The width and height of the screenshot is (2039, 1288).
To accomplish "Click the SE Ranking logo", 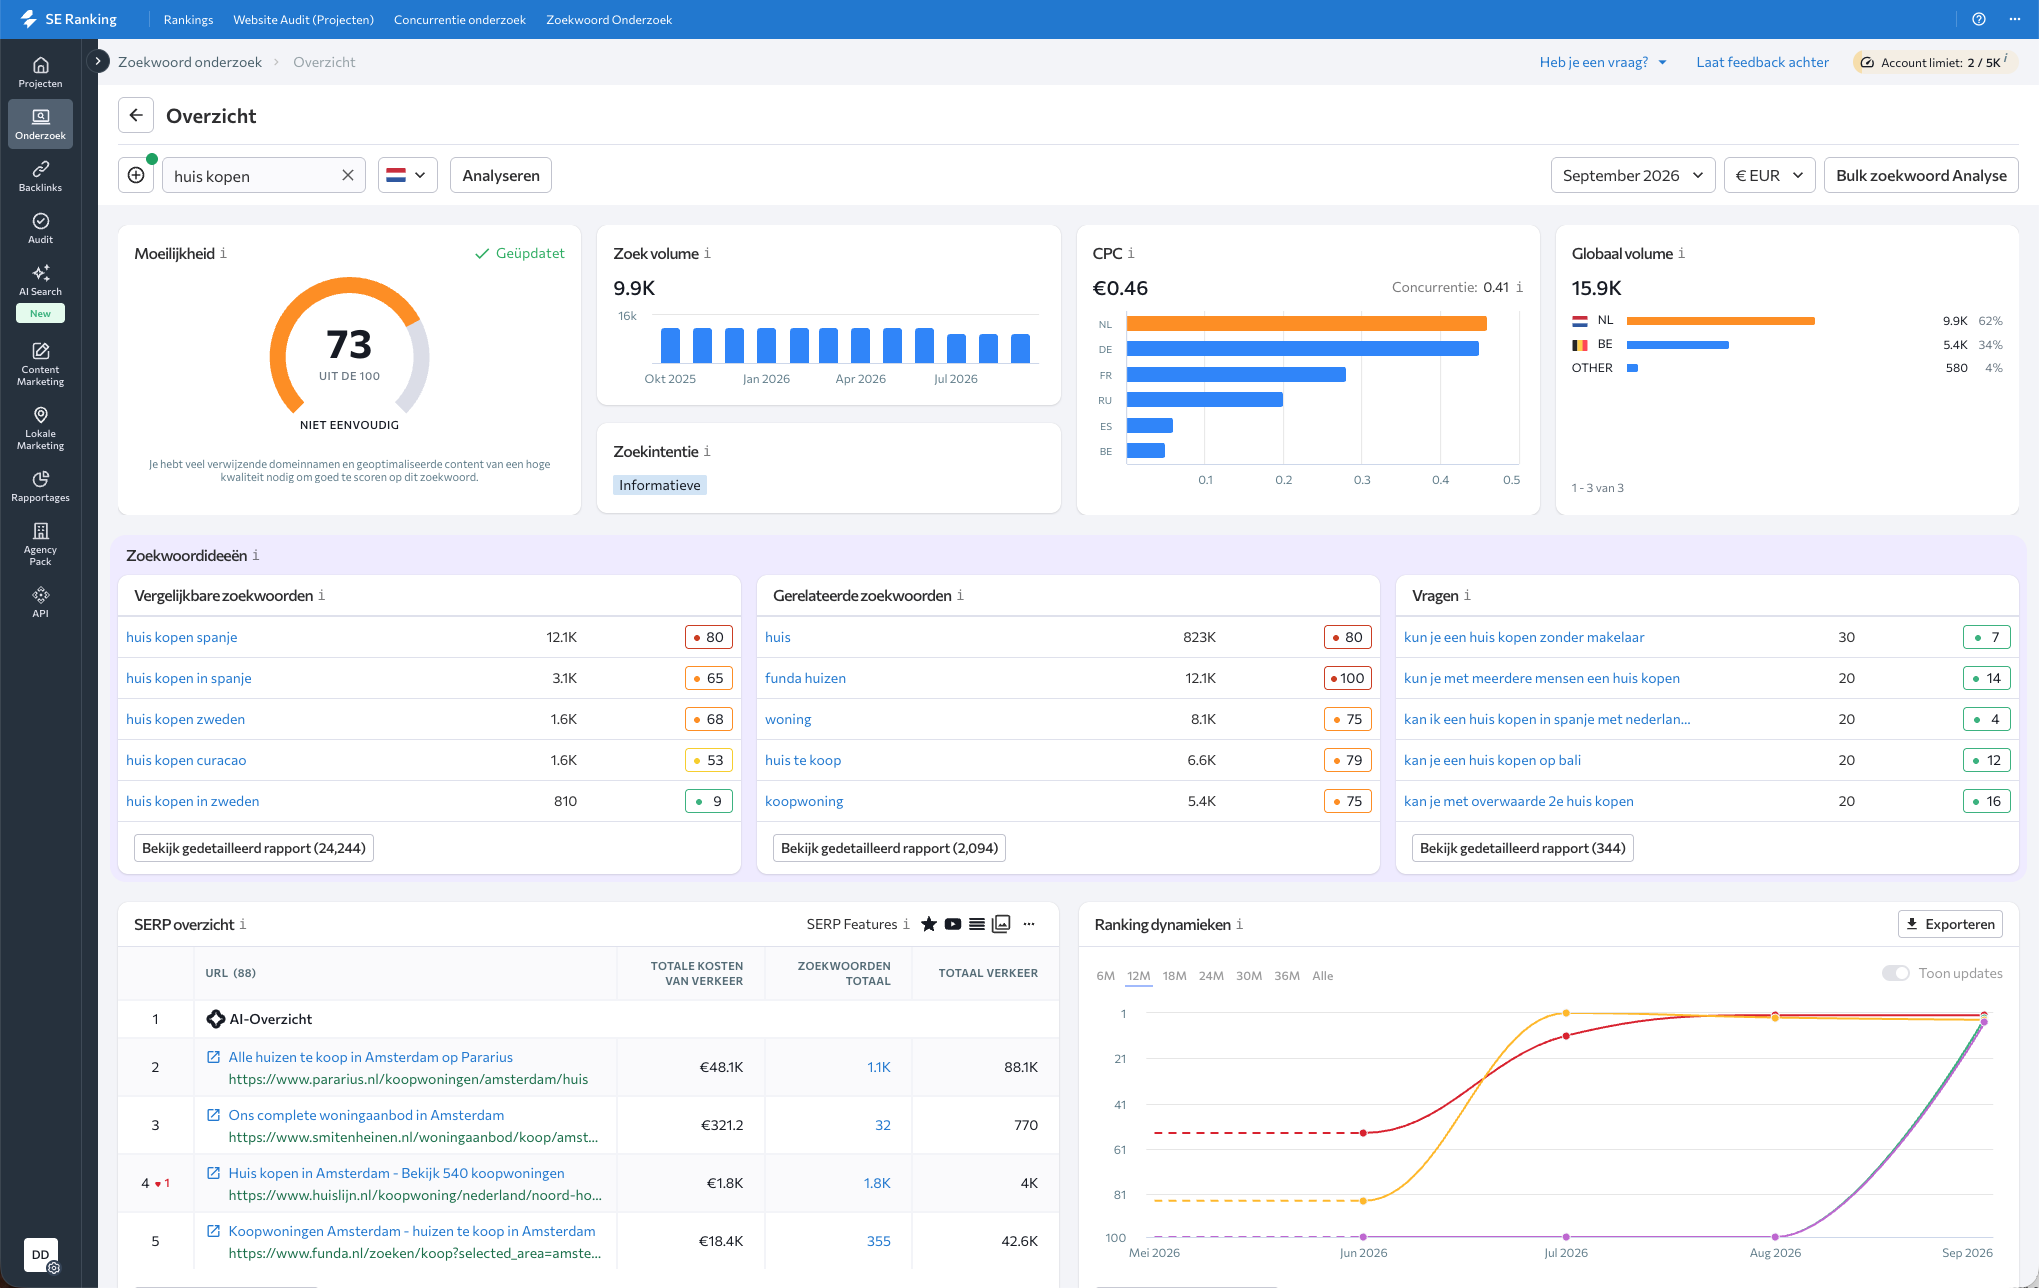I will tap(68, 19).
